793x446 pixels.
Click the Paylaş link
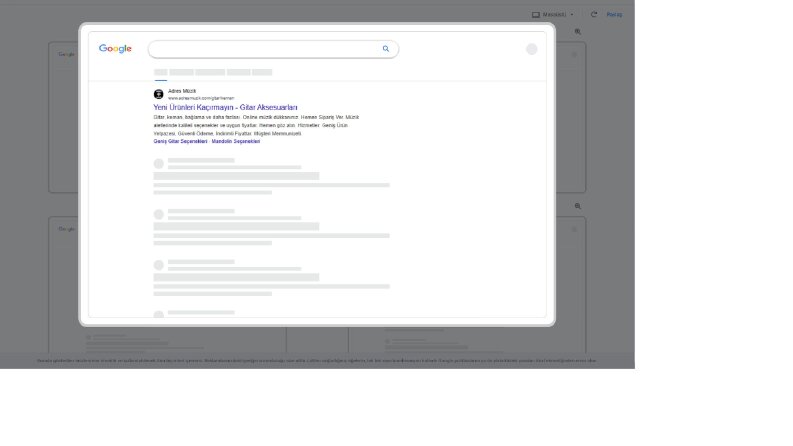pos(614,15)
